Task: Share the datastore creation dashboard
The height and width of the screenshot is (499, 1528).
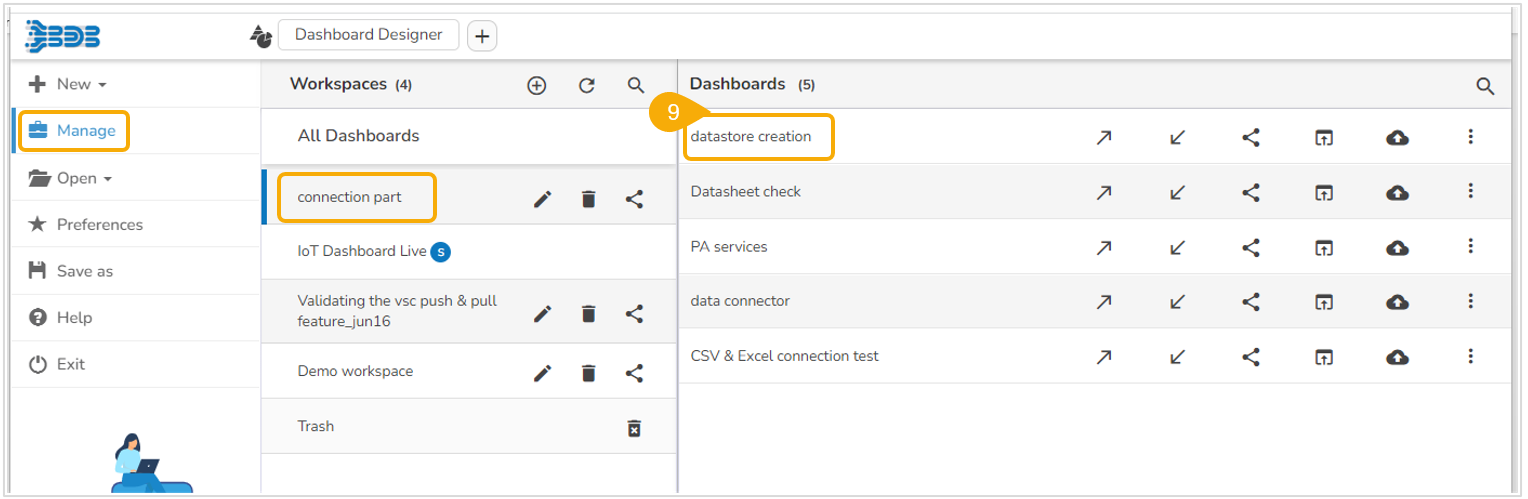Action: pyautogui.click(x=1250, y=138)
